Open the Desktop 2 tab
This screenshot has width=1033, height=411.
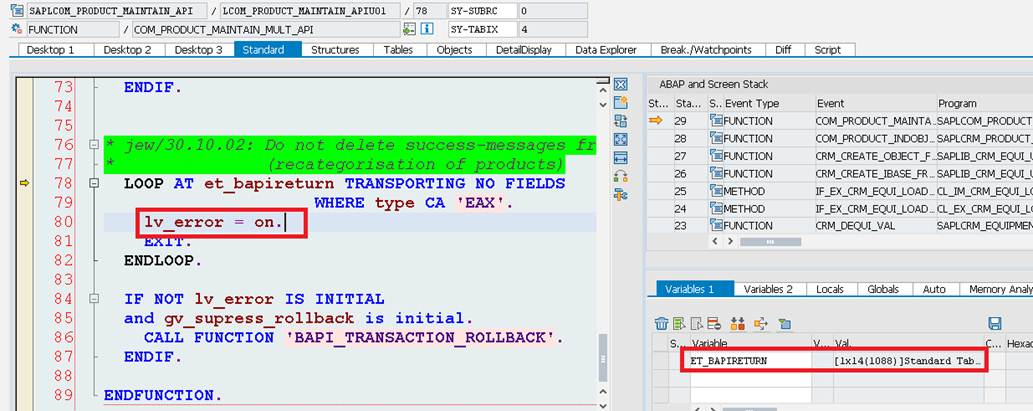coord(131,49)
